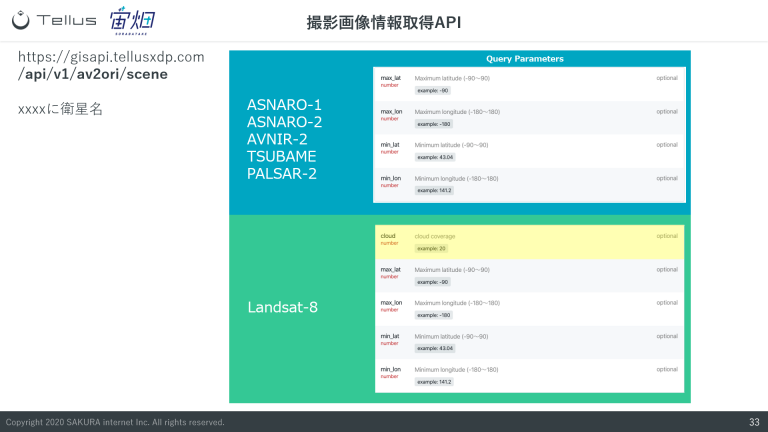Click the Copyright 2020 SAKURA internet footer text

click(x=115, y=422)
